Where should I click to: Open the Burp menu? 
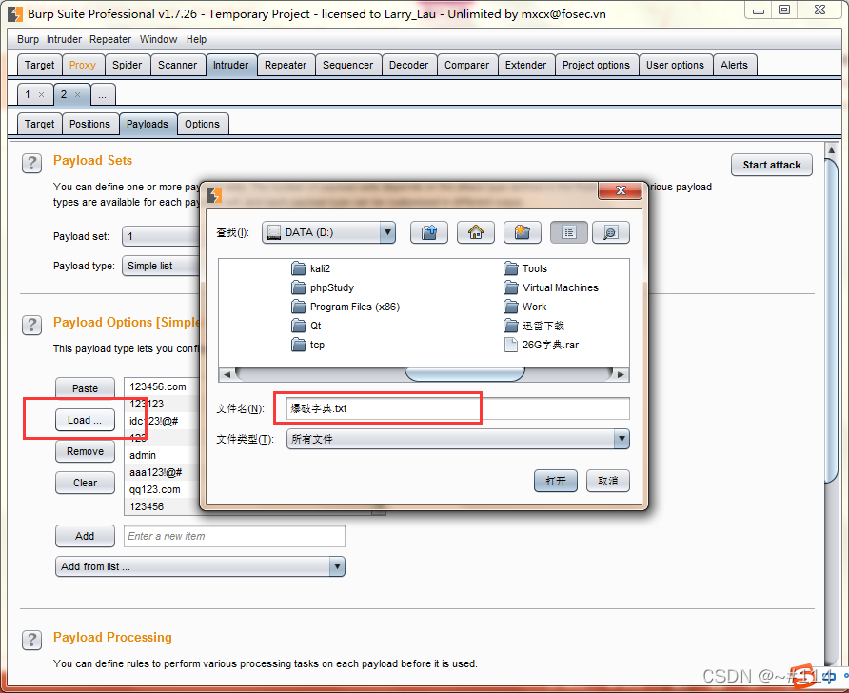28,40
